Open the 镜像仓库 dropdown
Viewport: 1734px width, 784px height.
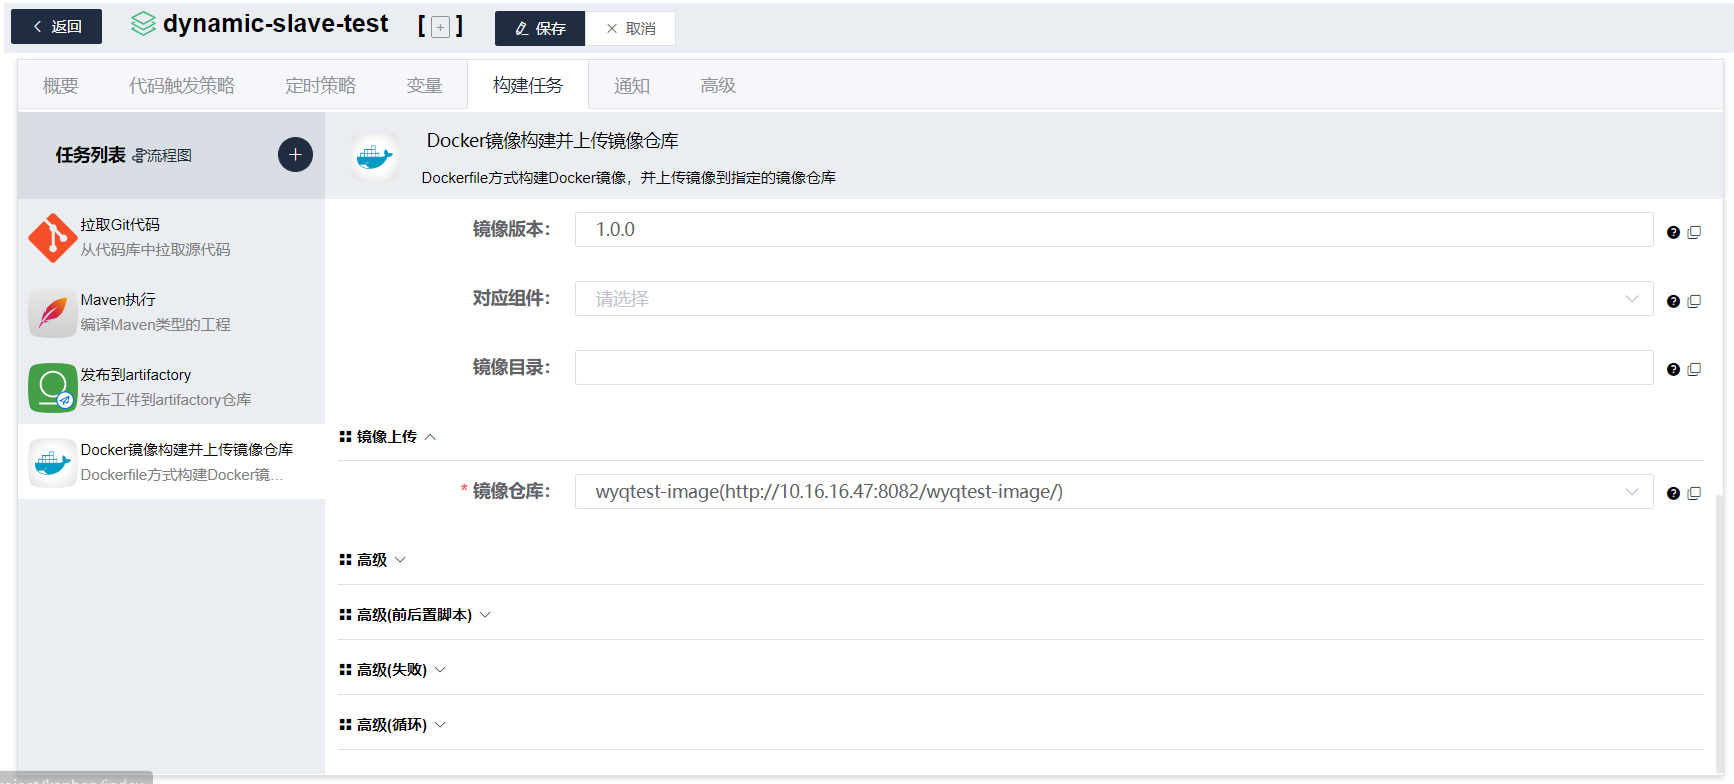click(1114, 491)
